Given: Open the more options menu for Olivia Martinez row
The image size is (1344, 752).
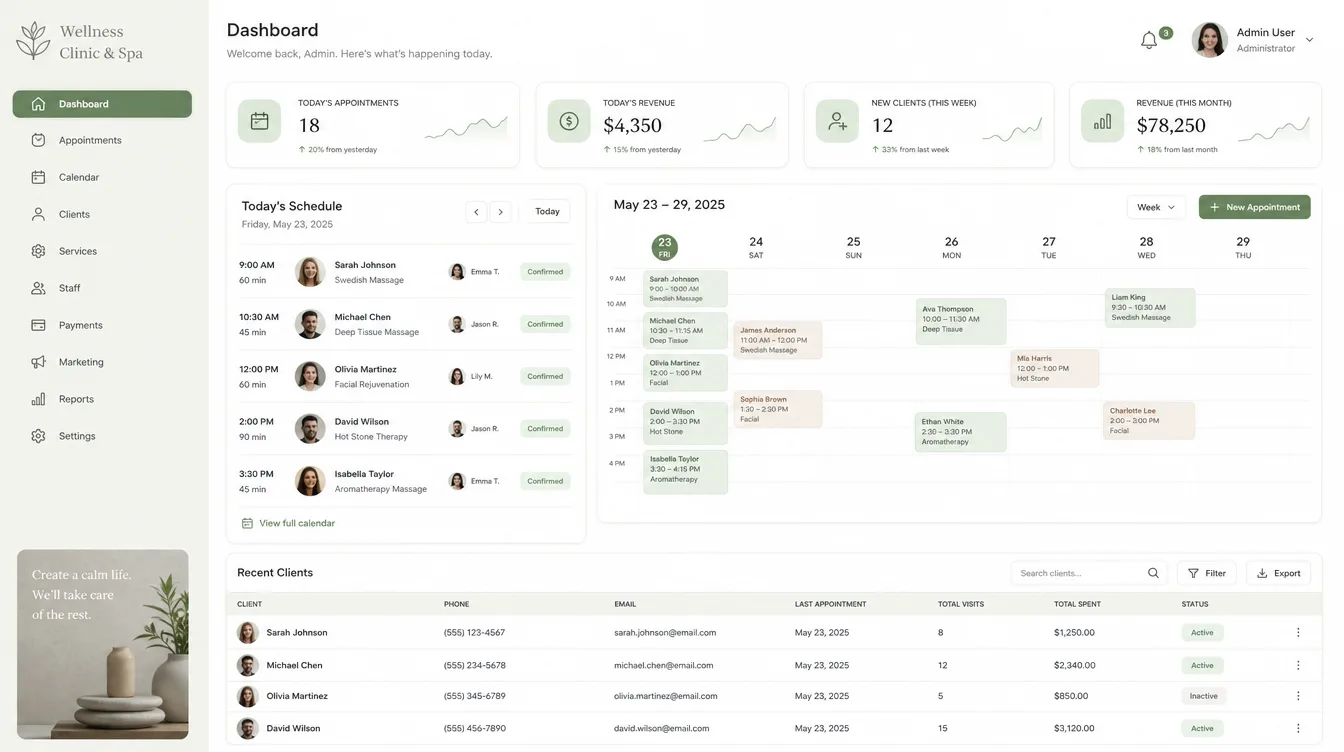Looking at the screenshot, I should 1298,696.
